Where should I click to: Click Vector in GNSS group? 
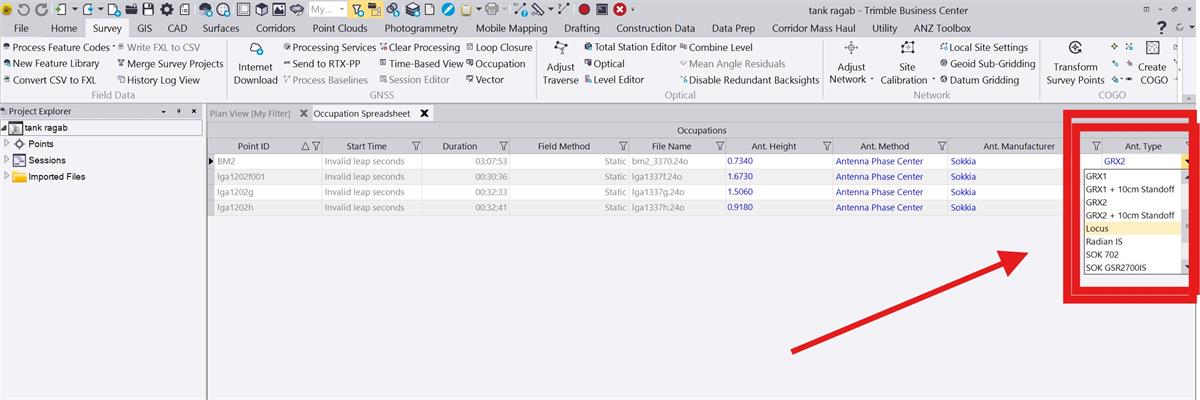click(485, 80)
